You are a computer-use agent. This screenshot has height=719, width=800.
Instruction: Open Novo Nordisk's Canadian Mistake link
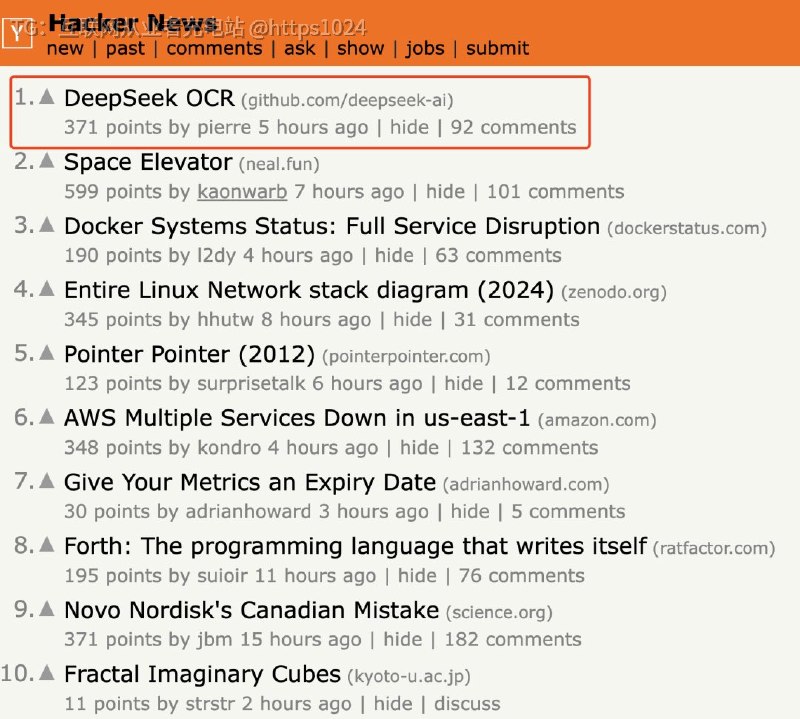252,610
